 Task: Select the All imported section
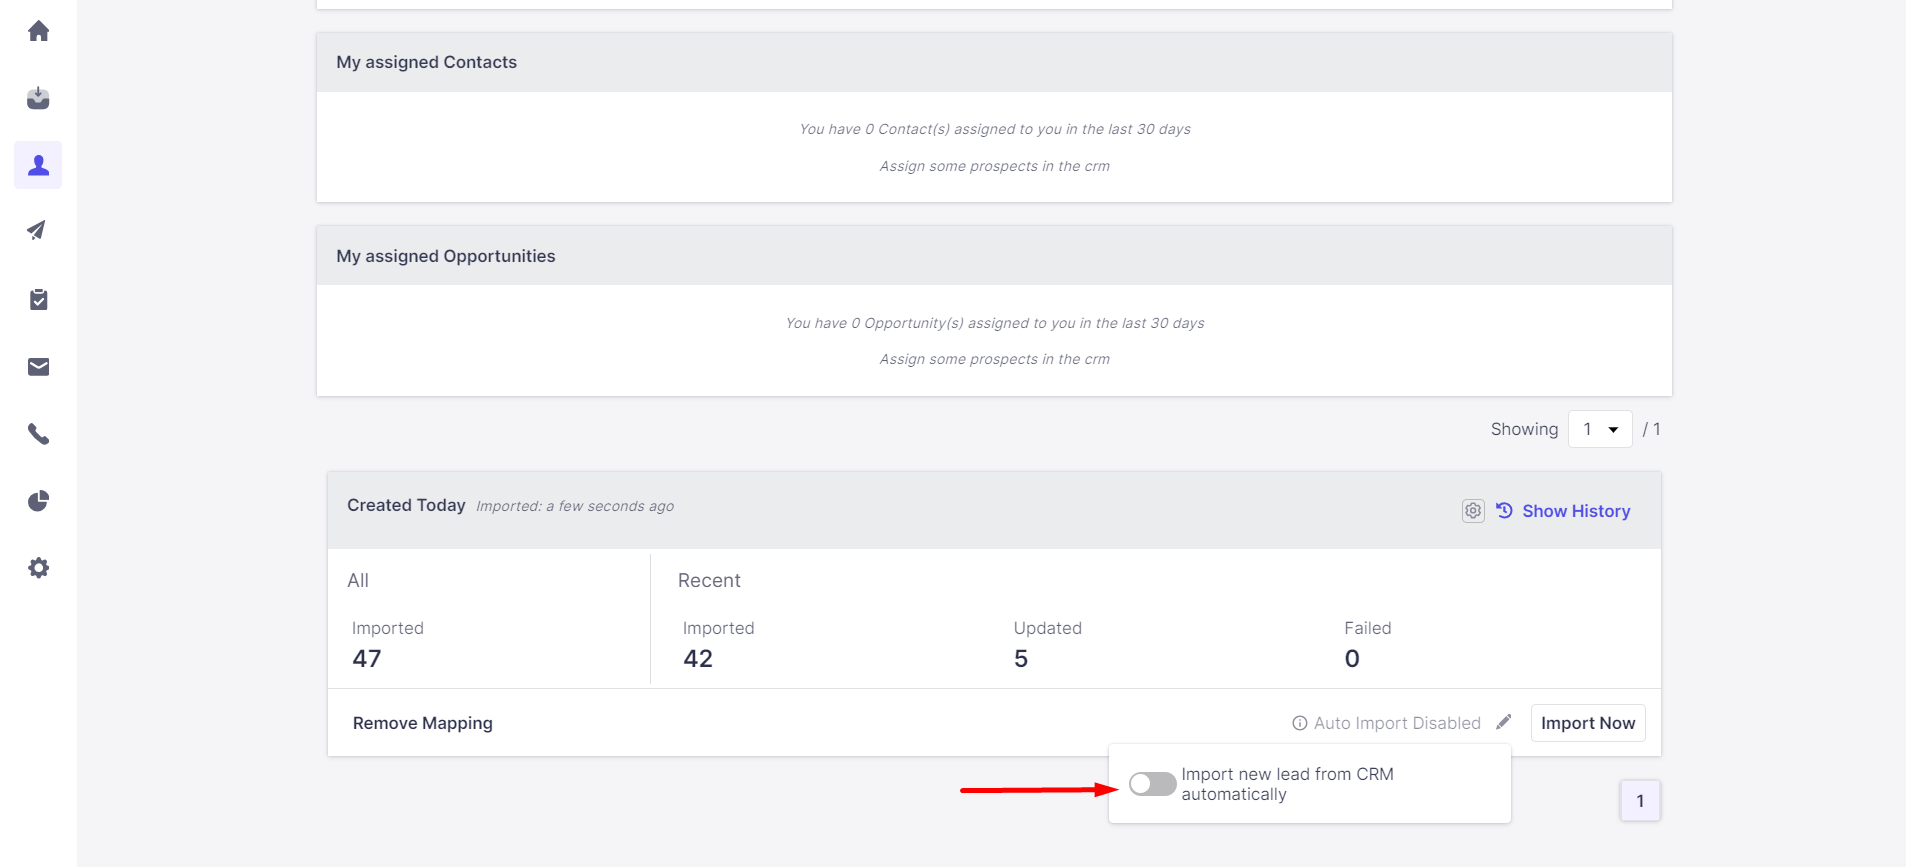click(358, 581)
